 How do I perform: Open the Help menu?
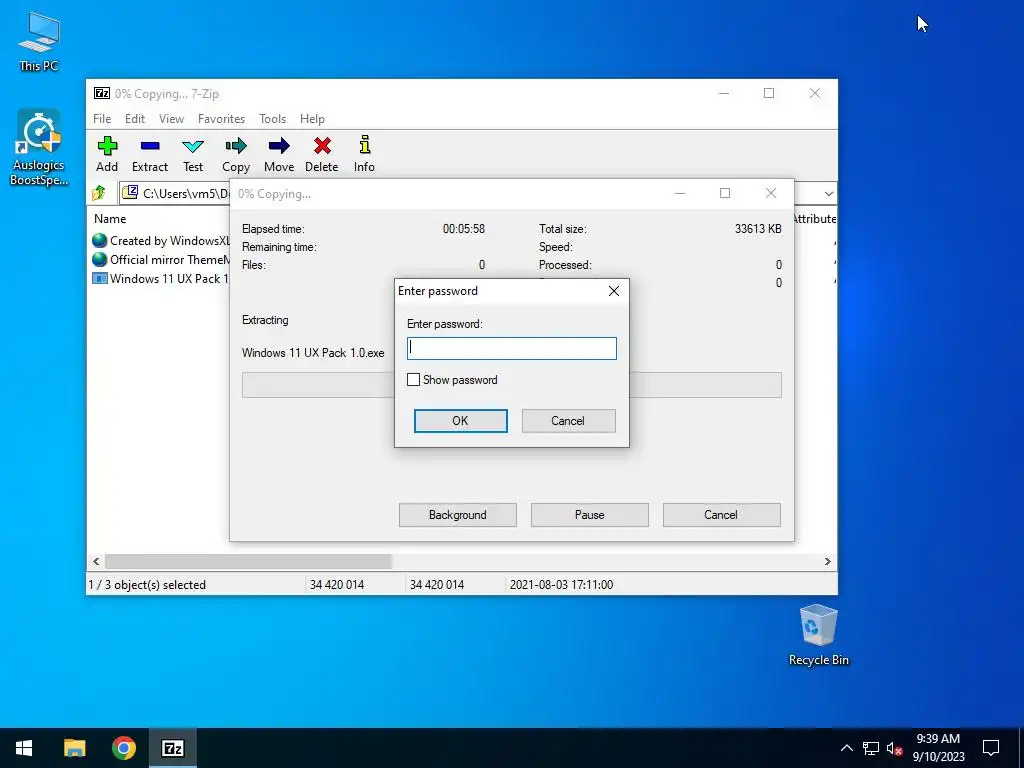coord(312,119)
